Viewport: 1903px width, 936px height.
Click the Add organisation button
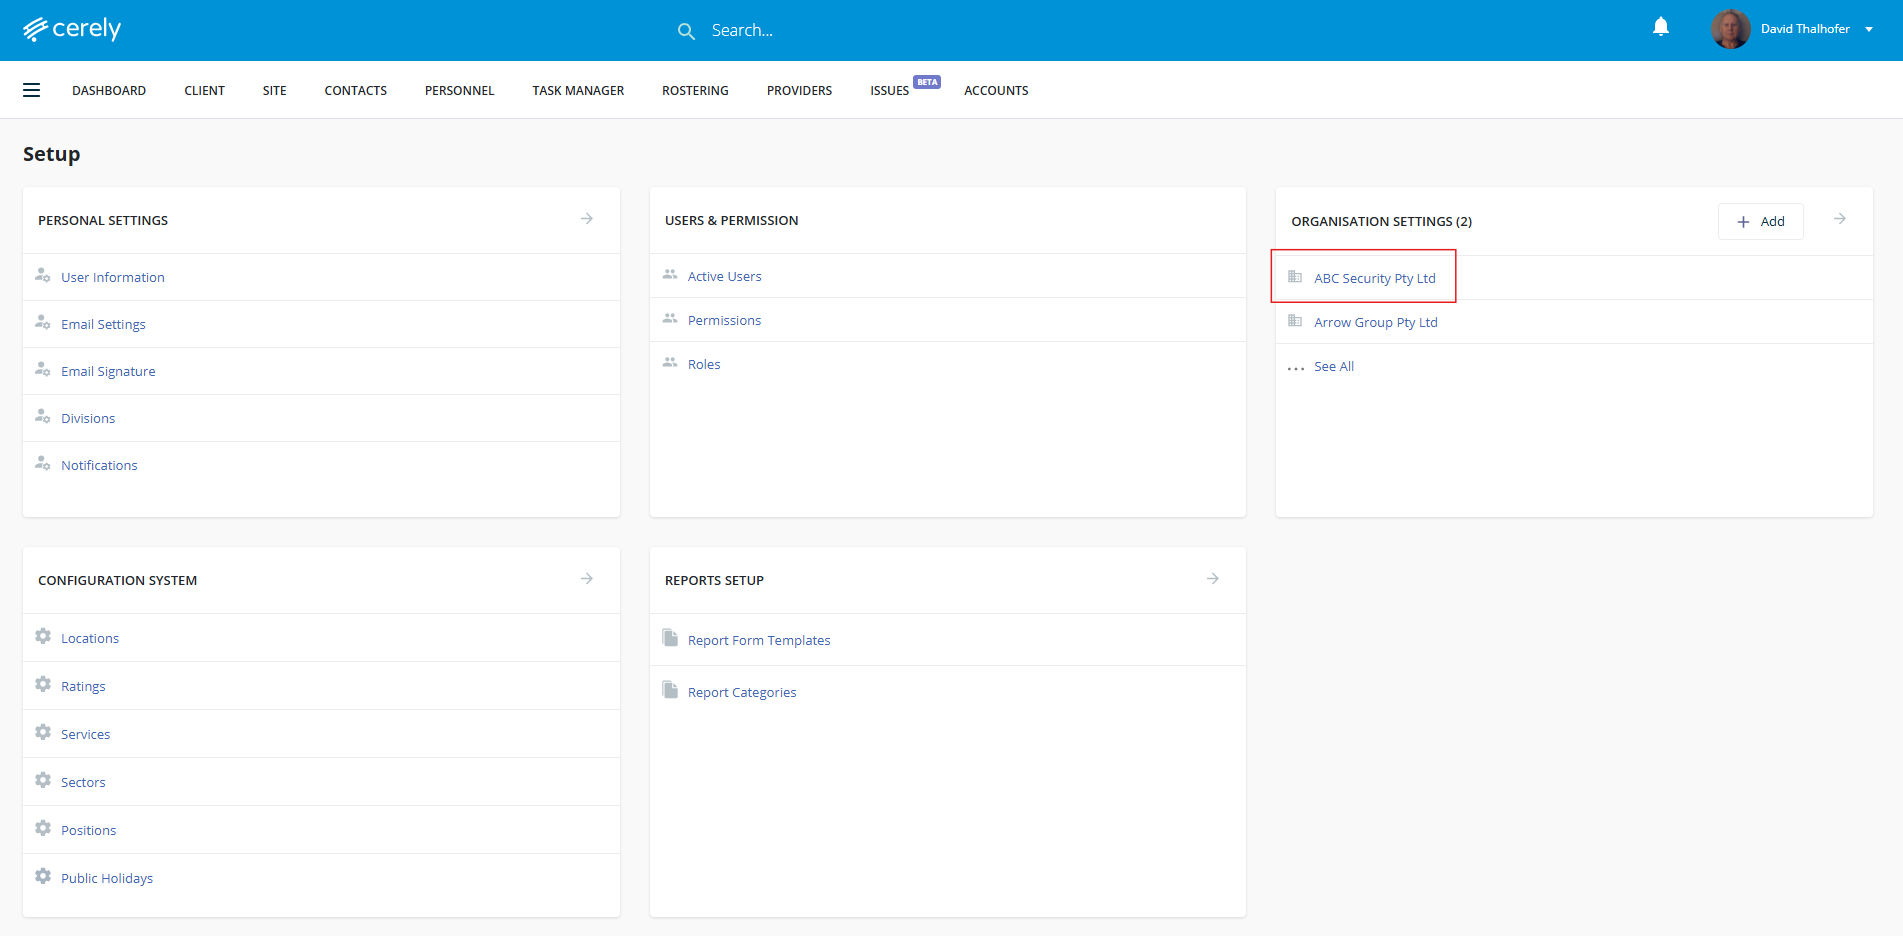pos(1760,222)
